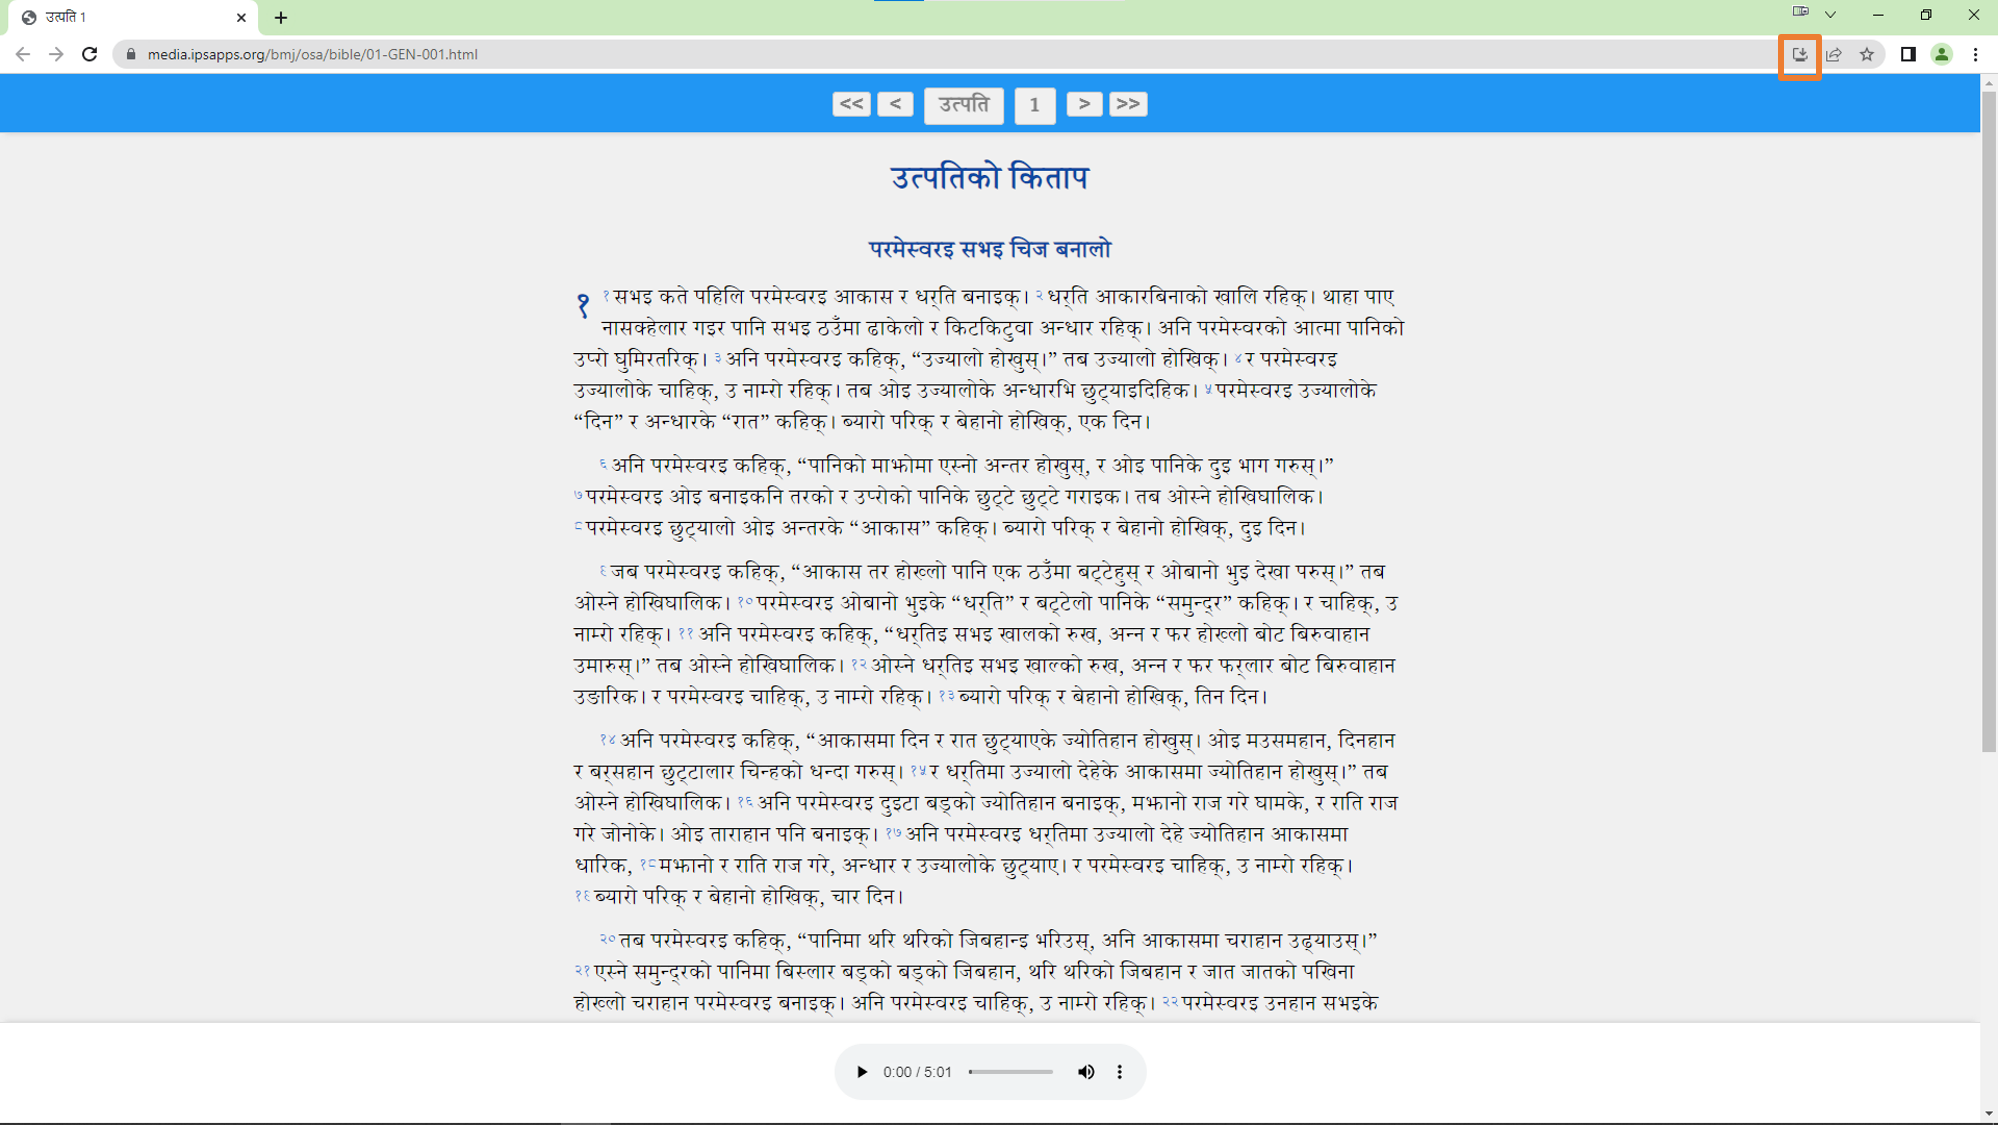Open the browser side panel icon
Viewport: 1998px width, 1125px height.
(1908, 55)
